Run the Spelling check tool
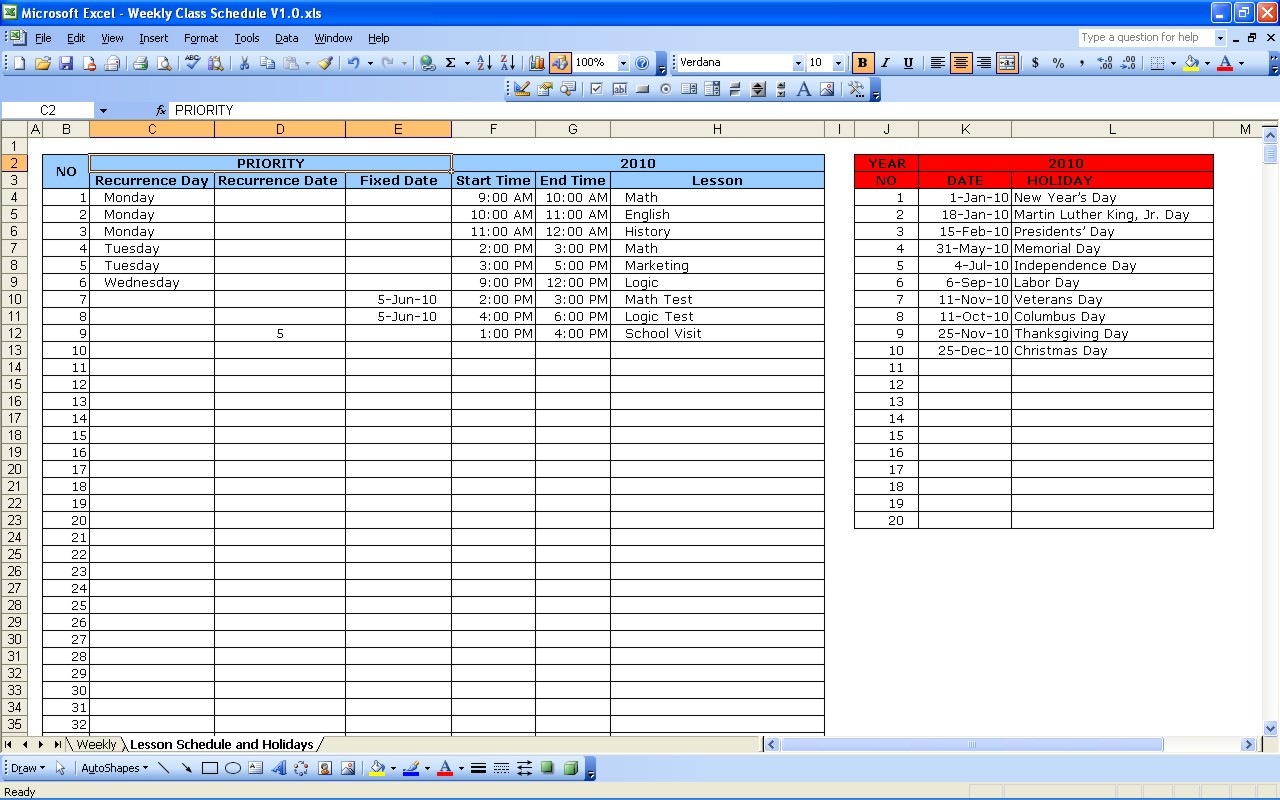Viewport: 1280px width, 800px height. [x=190, y=62]
